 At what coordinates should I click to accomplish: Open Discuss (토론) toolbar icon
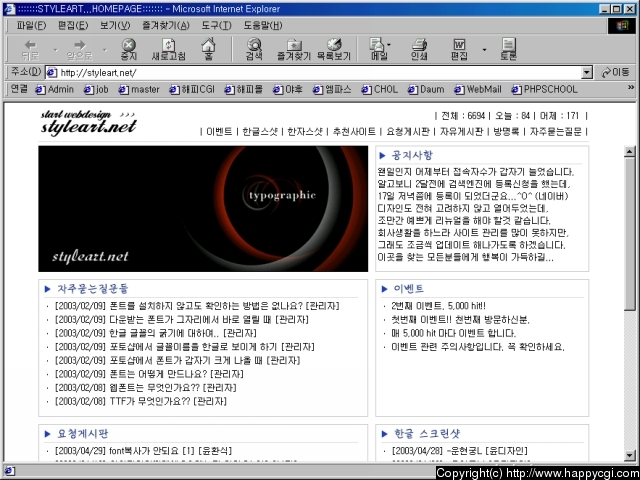(508, 49)
